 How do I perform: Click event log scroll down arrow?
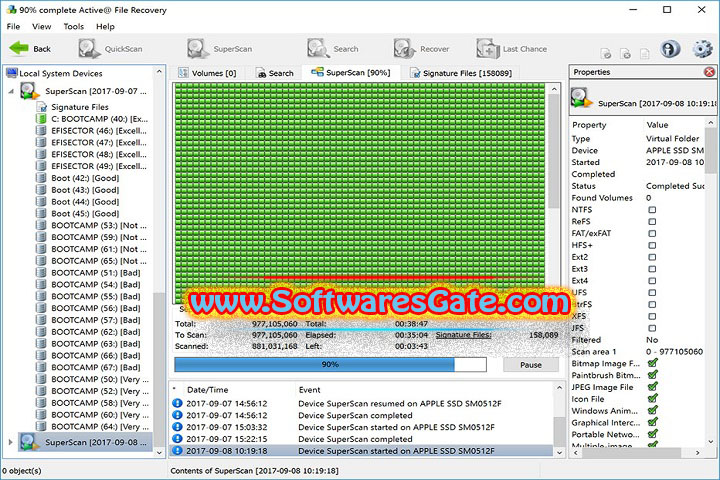pyautogui.click(x=559, y=452)
